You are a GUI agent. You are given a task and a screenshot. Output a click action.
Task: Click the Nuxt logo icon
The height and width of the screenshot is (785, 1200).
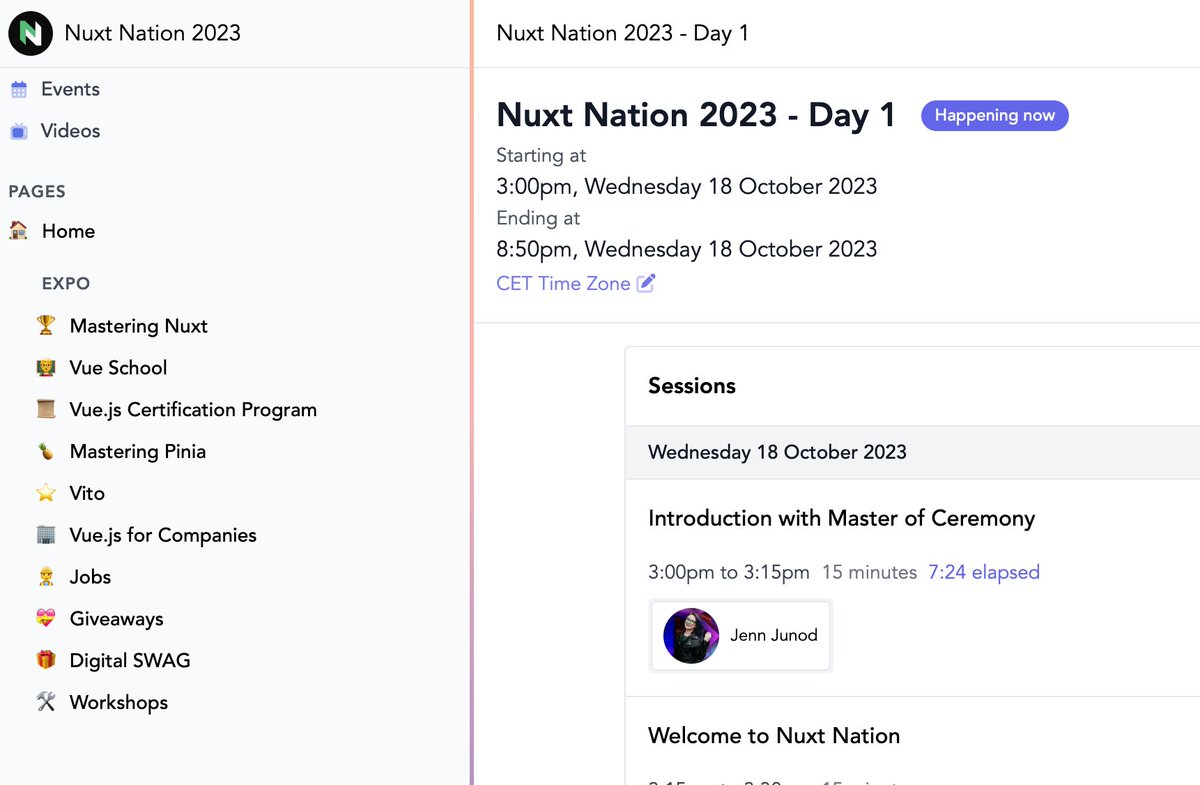pyautogui.click(x=31, y=33)
